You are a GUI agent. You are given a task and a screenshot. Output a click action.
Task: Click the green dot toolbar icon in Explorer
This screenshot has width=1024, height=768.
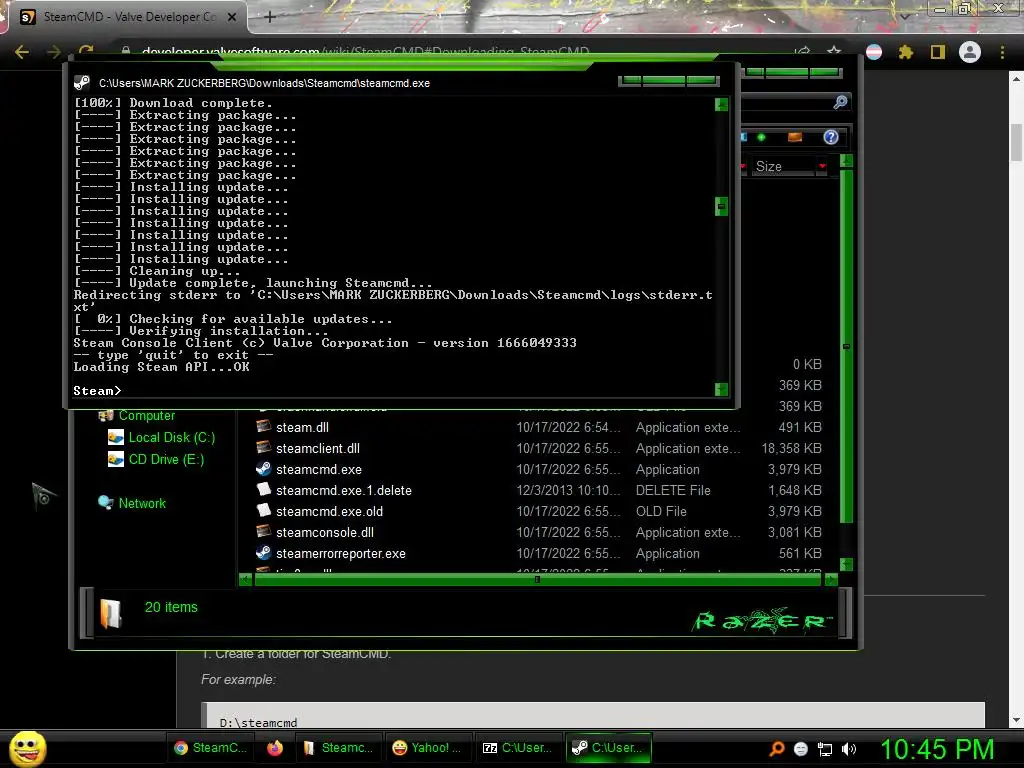[761, 137]
